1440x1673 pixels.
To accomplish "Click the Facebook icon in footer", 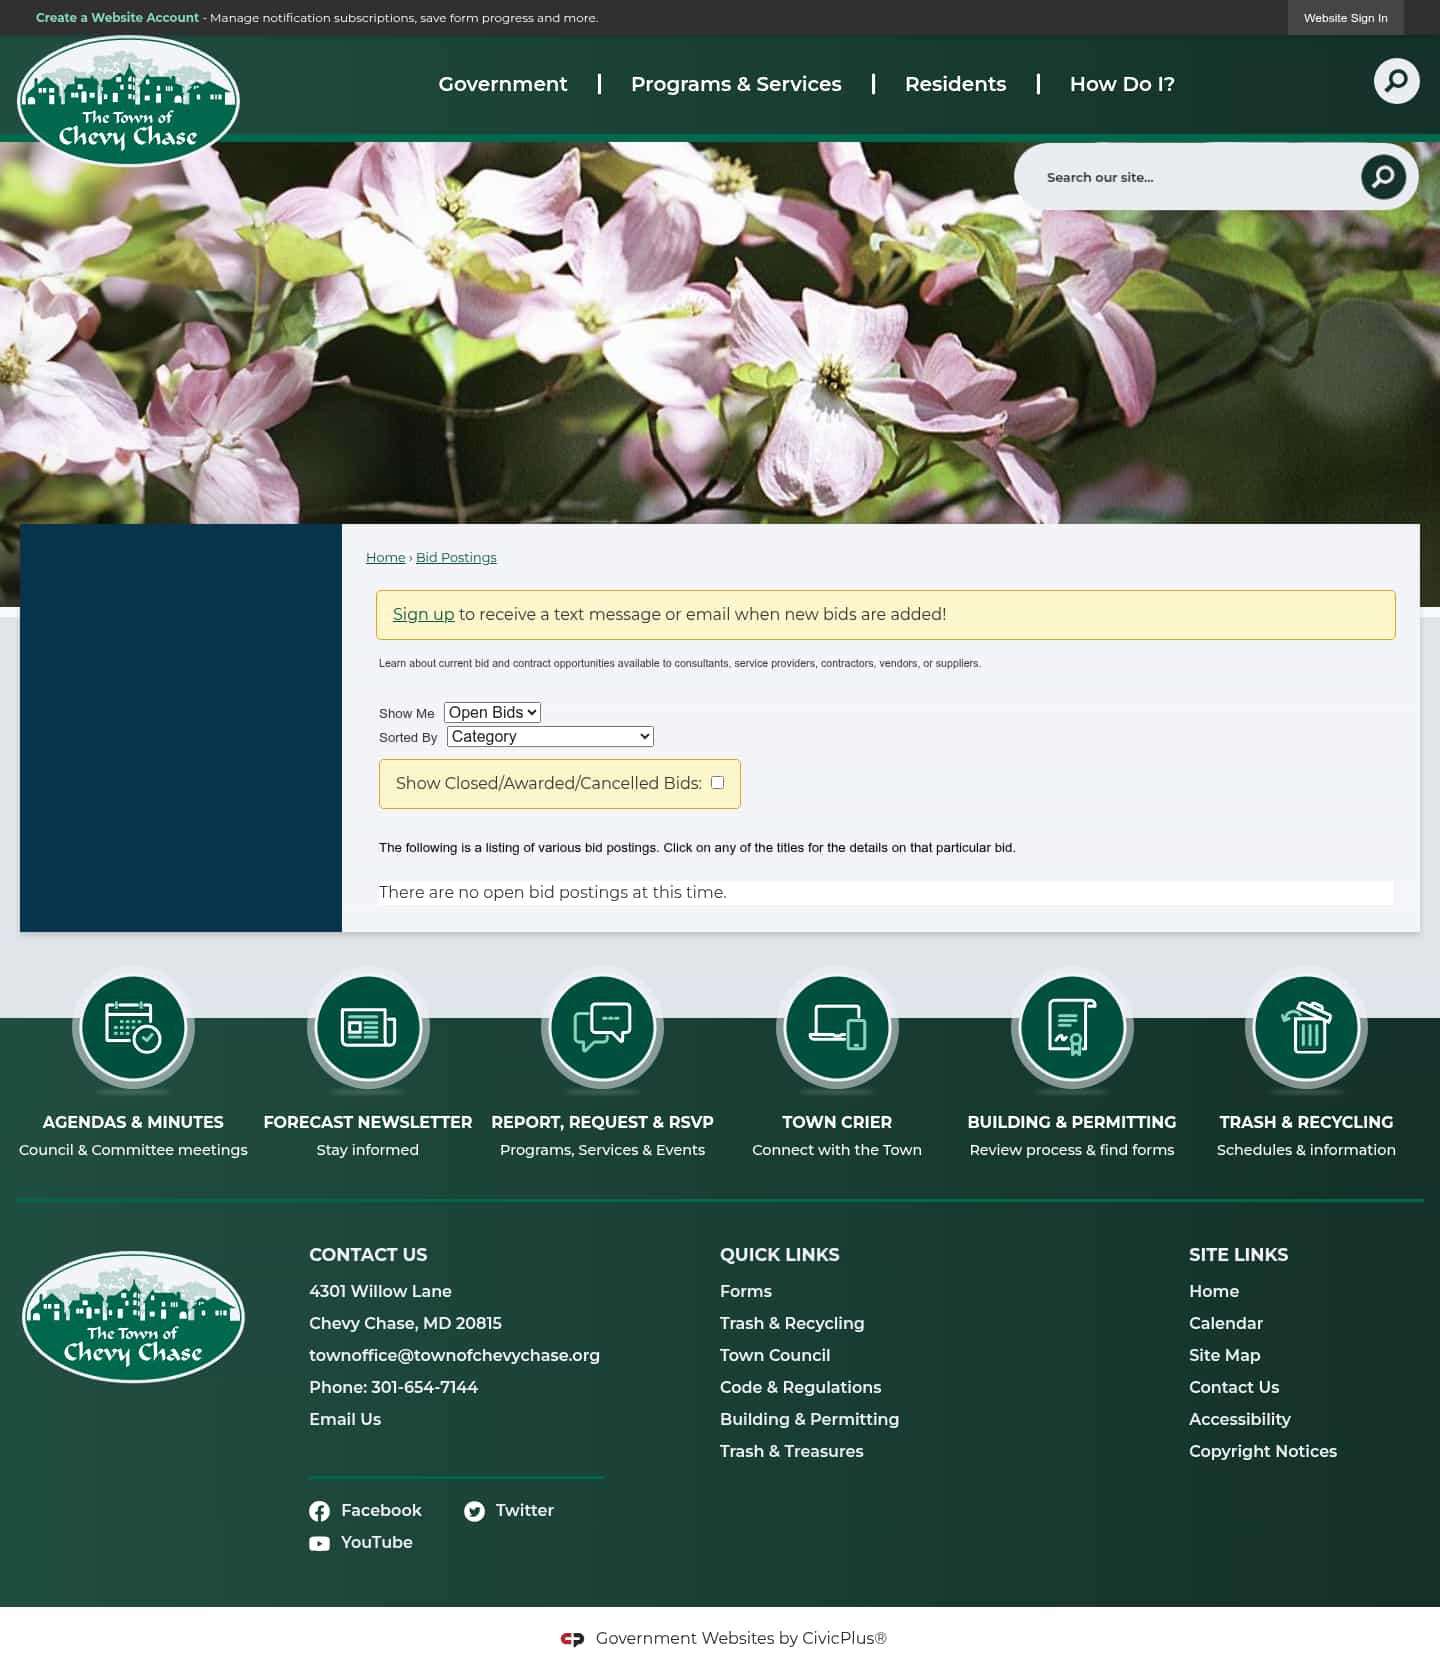I will tap(319, 1511).
